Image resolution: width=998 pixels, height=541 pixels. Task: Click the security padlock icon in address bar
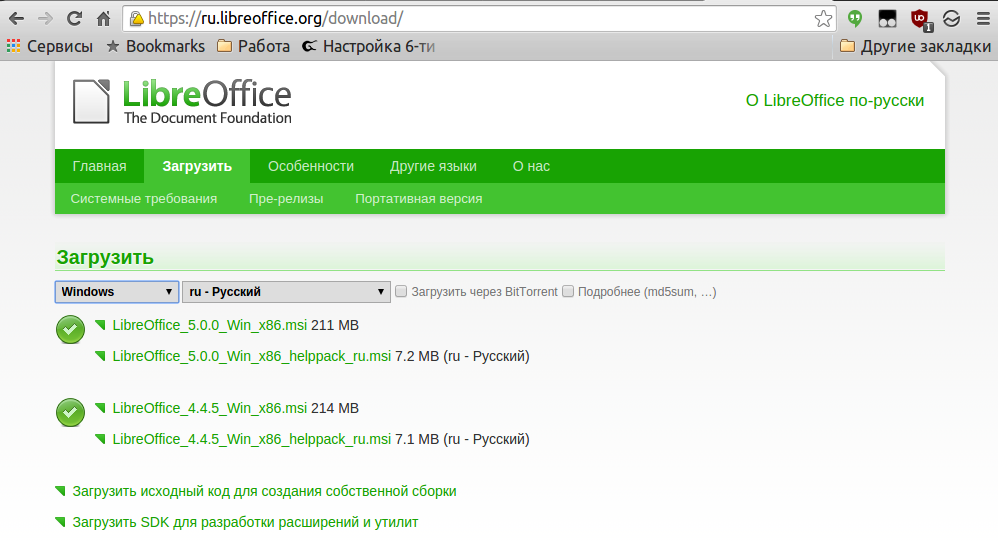[x=136, y=19]
